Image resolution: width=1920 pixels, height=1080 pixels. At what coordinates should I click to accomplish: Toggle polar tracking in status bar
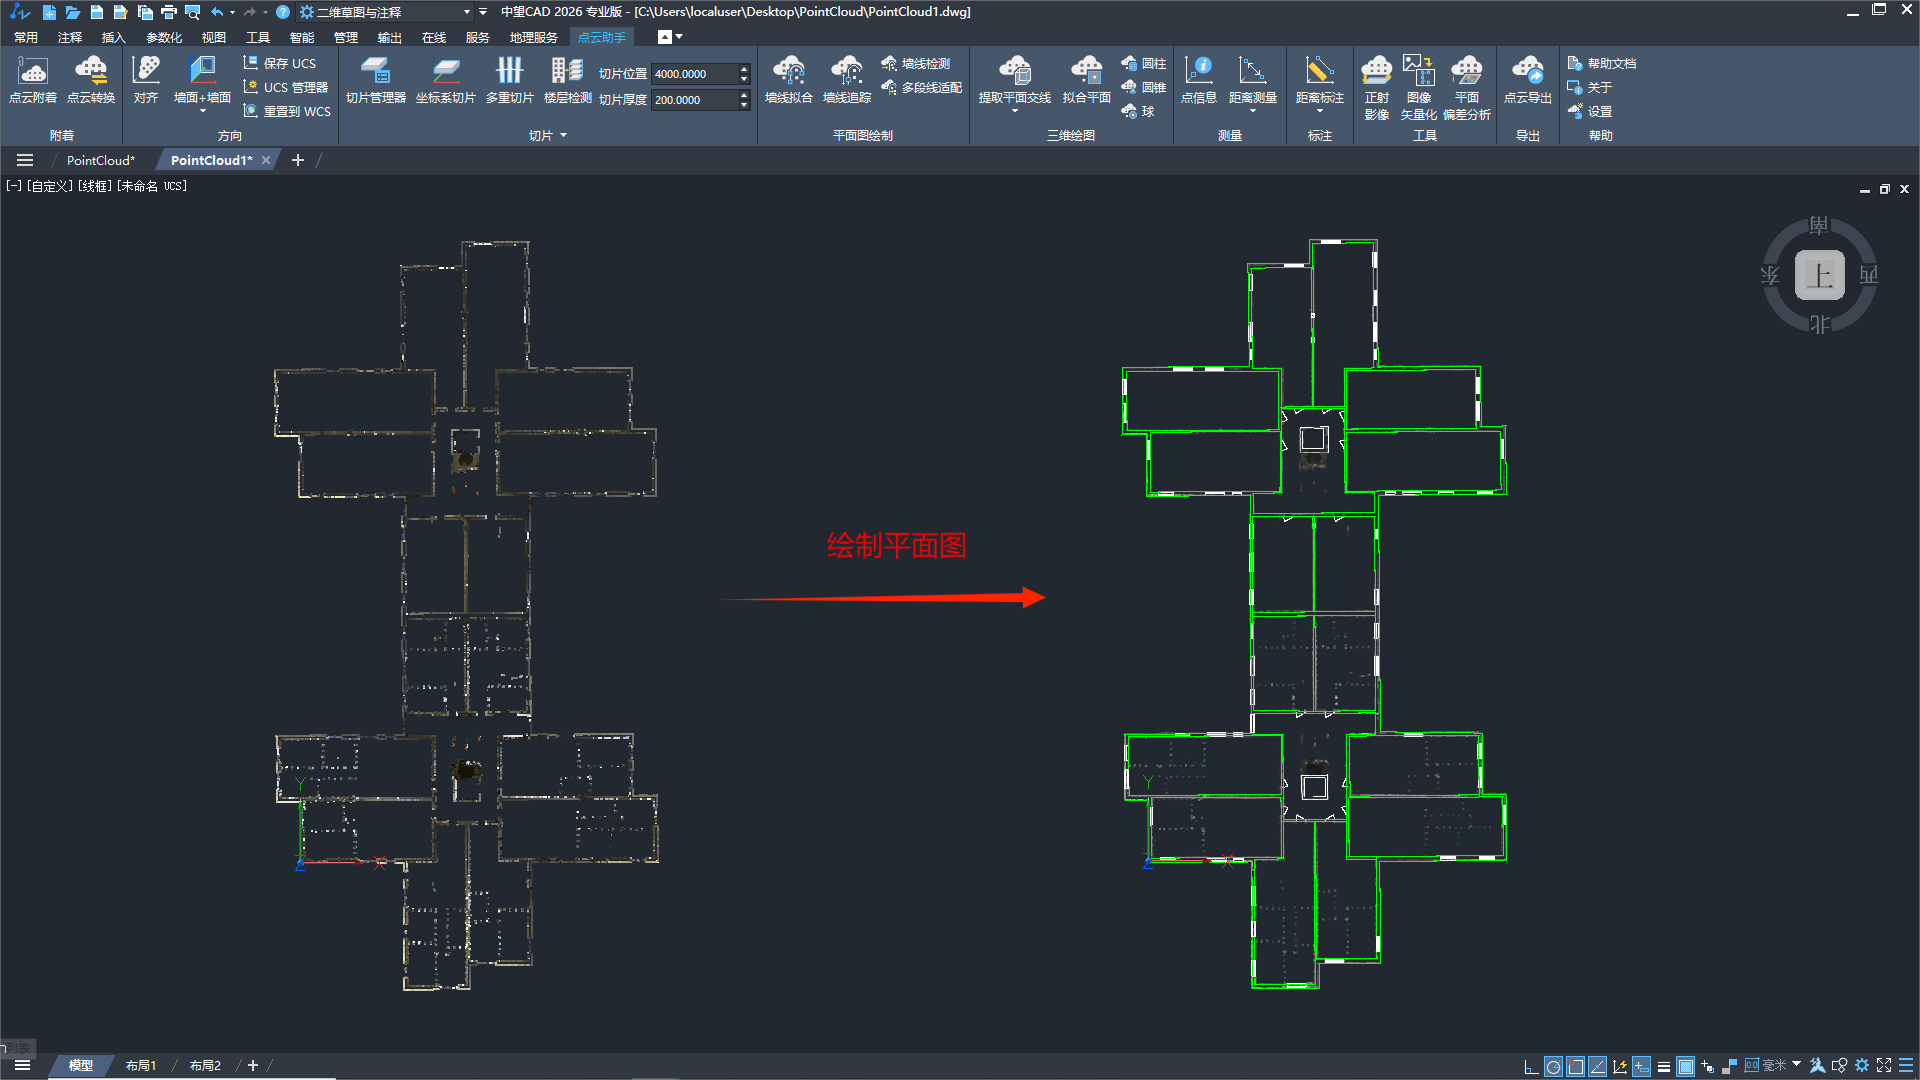(1553, 1066)
